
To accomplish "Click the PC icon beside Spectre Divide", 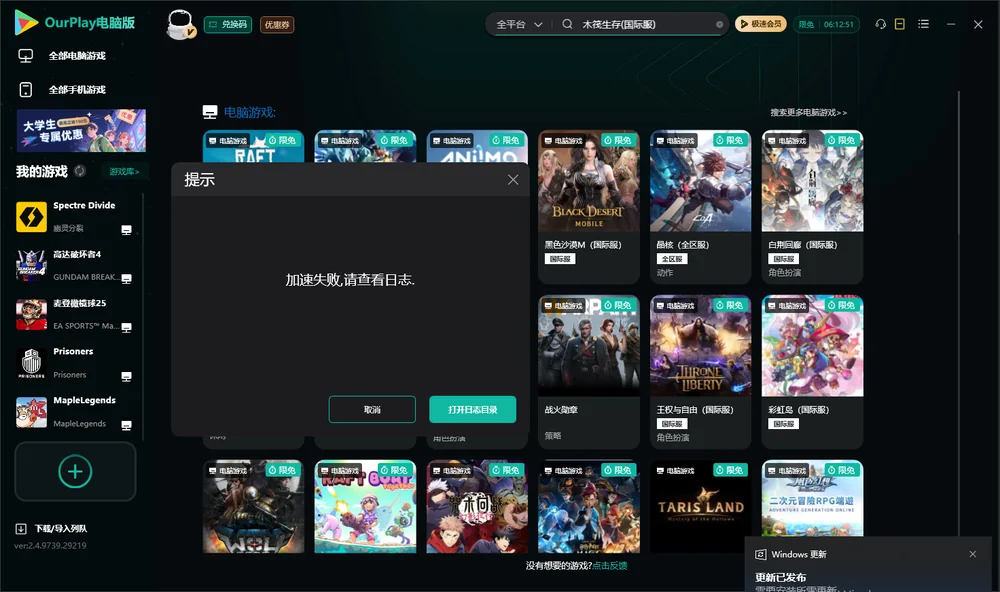I will pos(126,230).
